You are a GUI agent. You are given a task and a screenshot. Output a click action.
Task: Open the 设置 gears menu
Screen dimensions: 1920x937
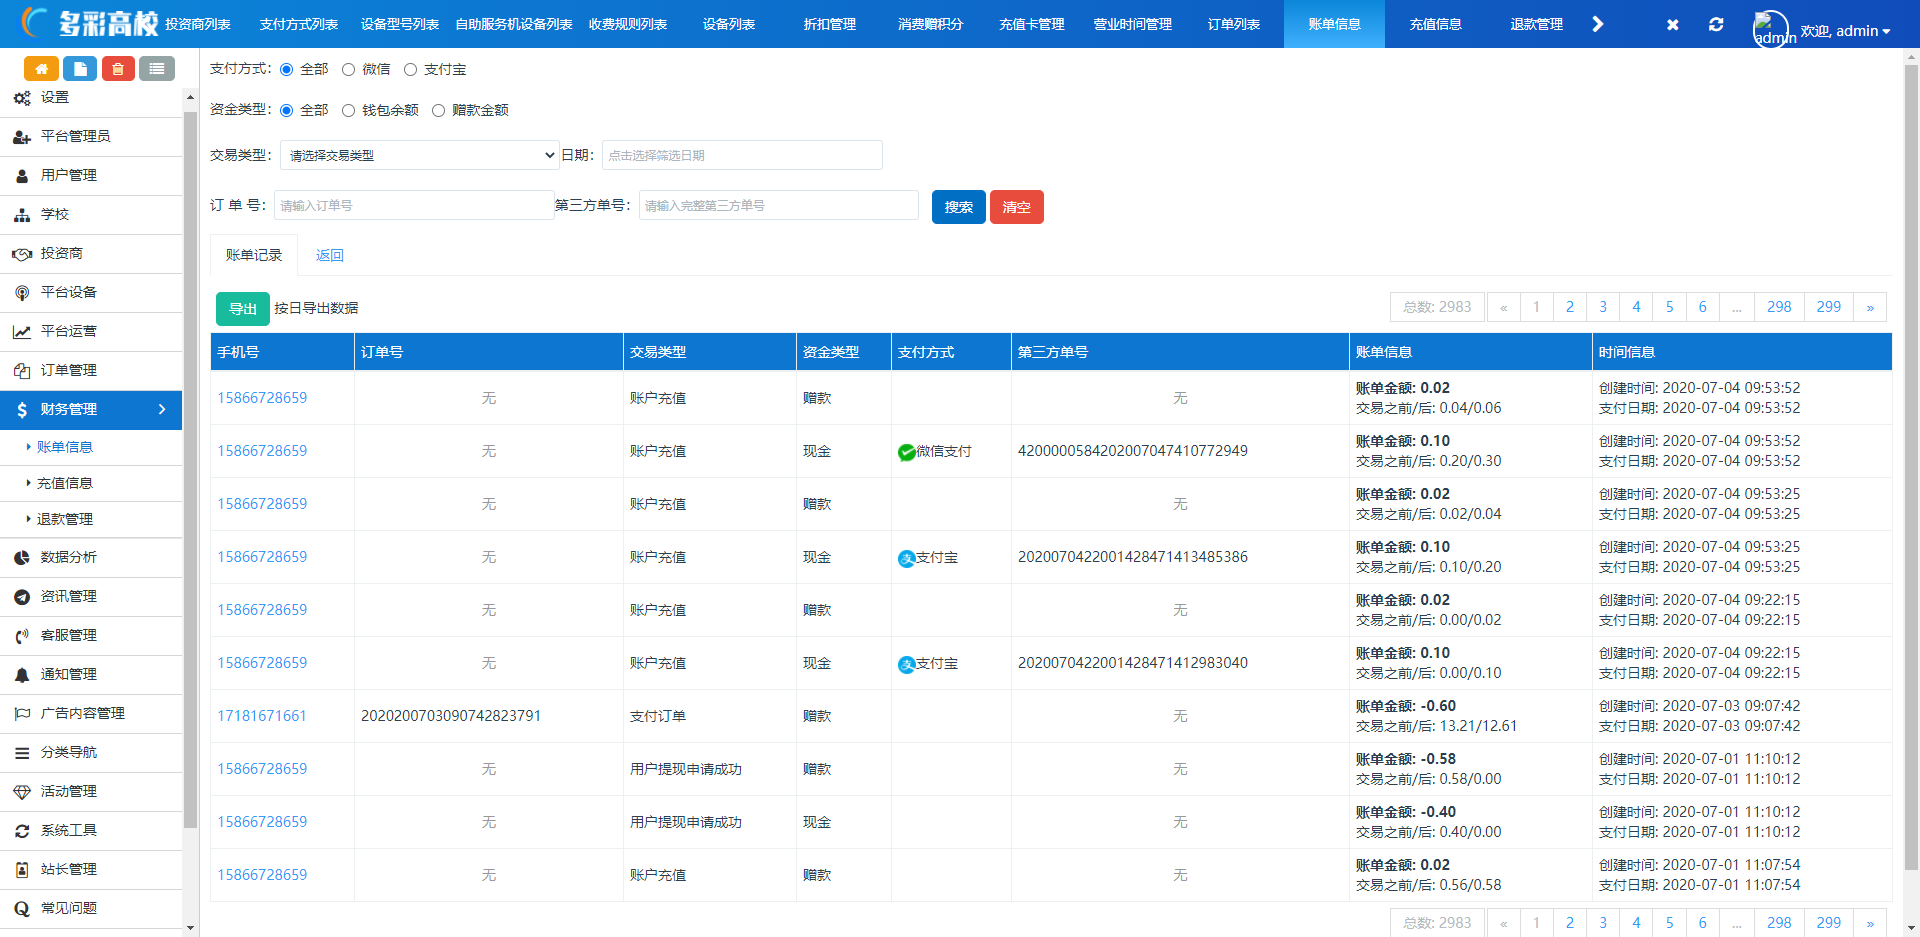91,98
